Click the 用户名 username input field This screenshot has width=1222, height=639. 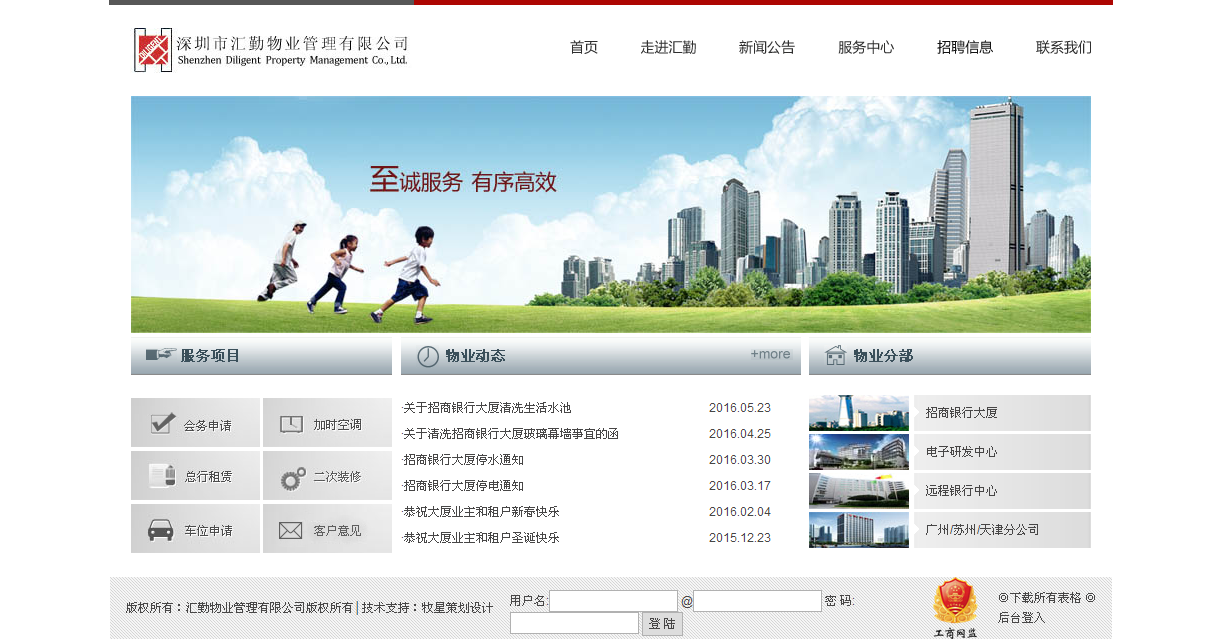614,601
